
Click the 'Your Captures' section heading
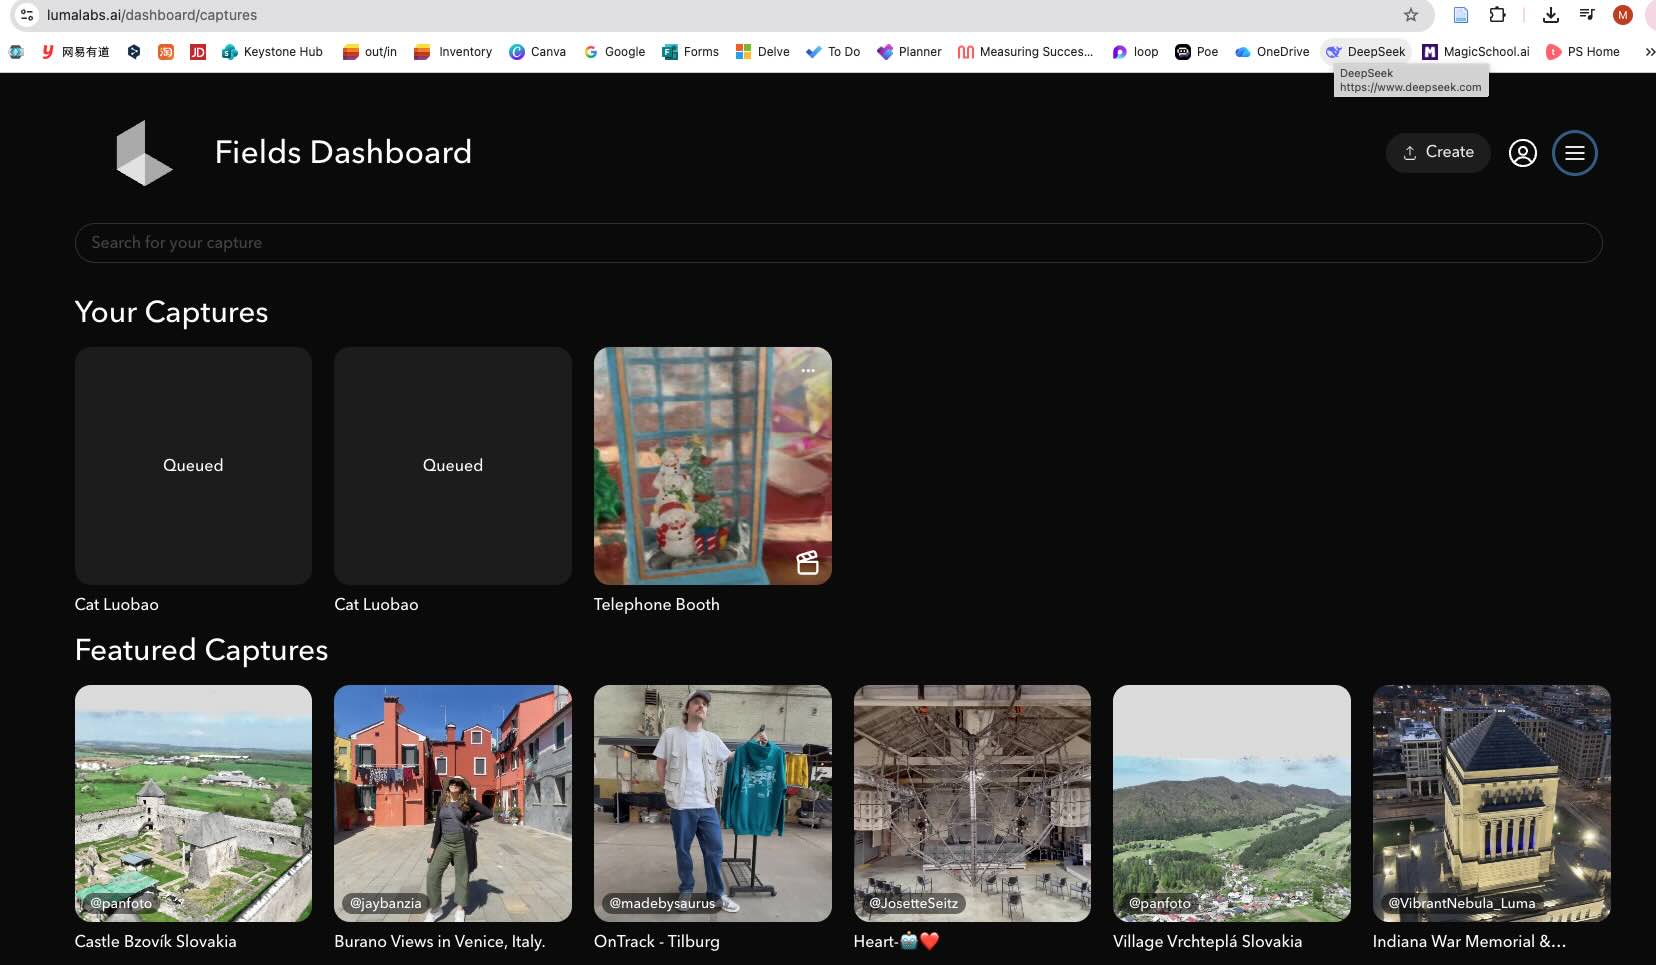click(171, 312)
